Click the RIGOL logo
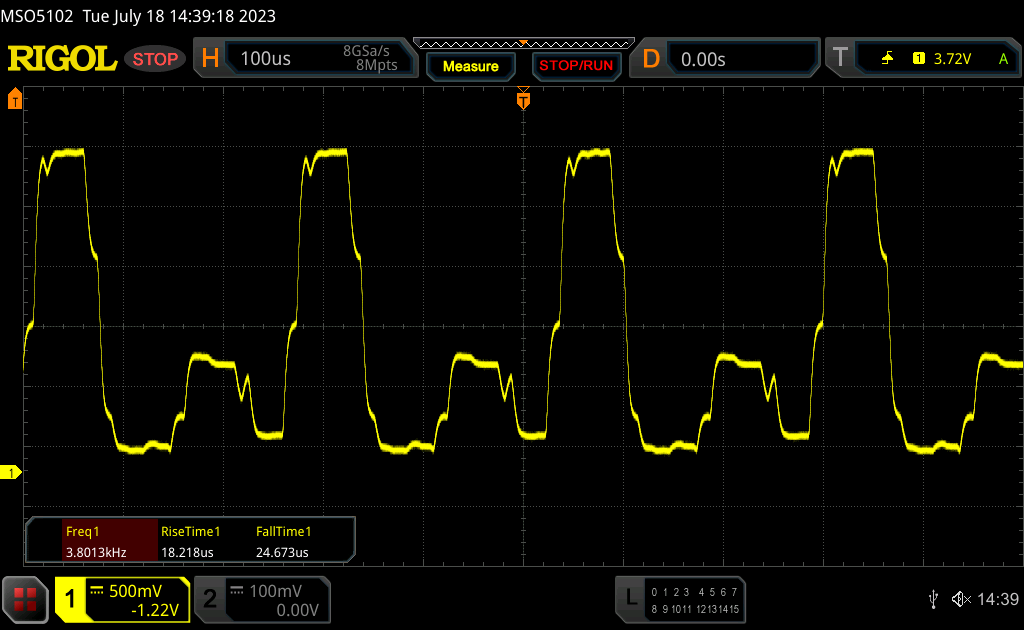The width and height of the screenshot is (1024, 630). pyautogui.click(x=62, y=59)
